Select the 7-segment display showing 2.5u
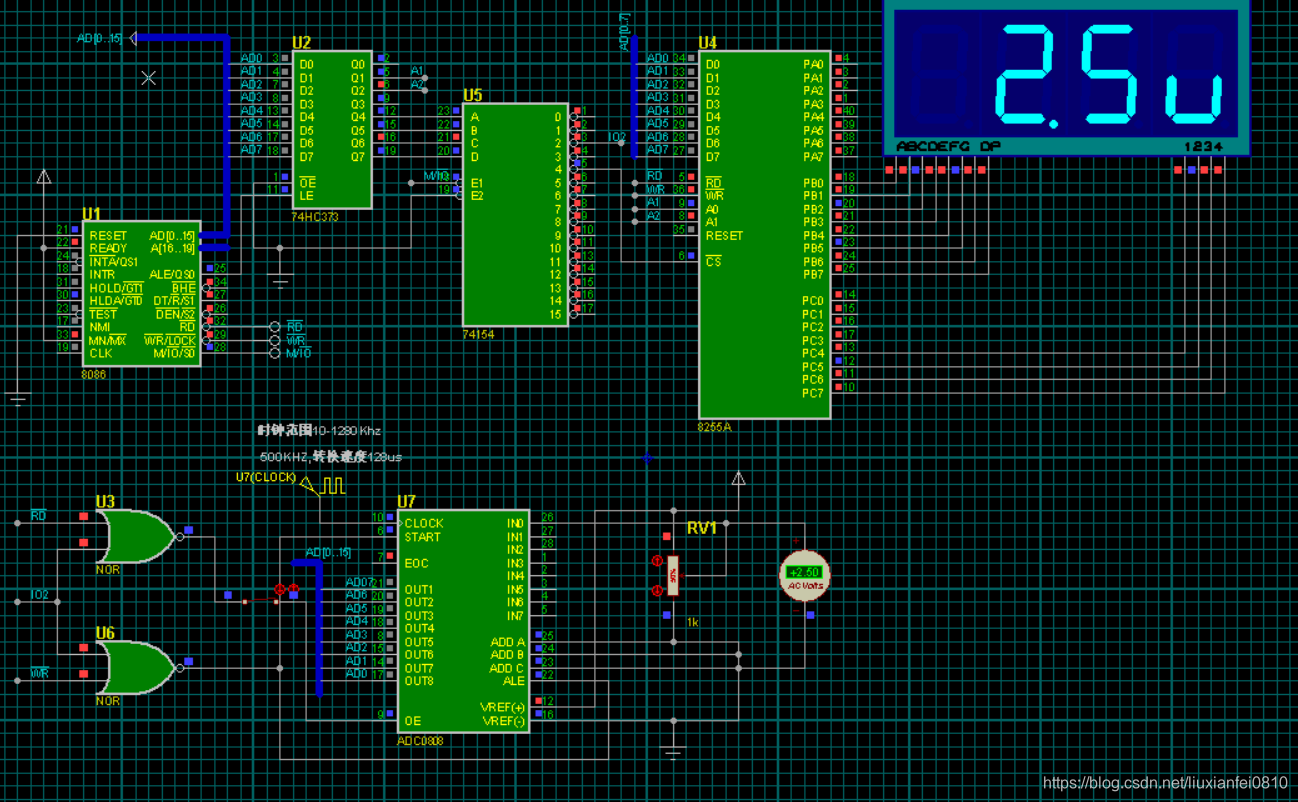Screen dimensions: 1298x802 [x=1066, y=78]
